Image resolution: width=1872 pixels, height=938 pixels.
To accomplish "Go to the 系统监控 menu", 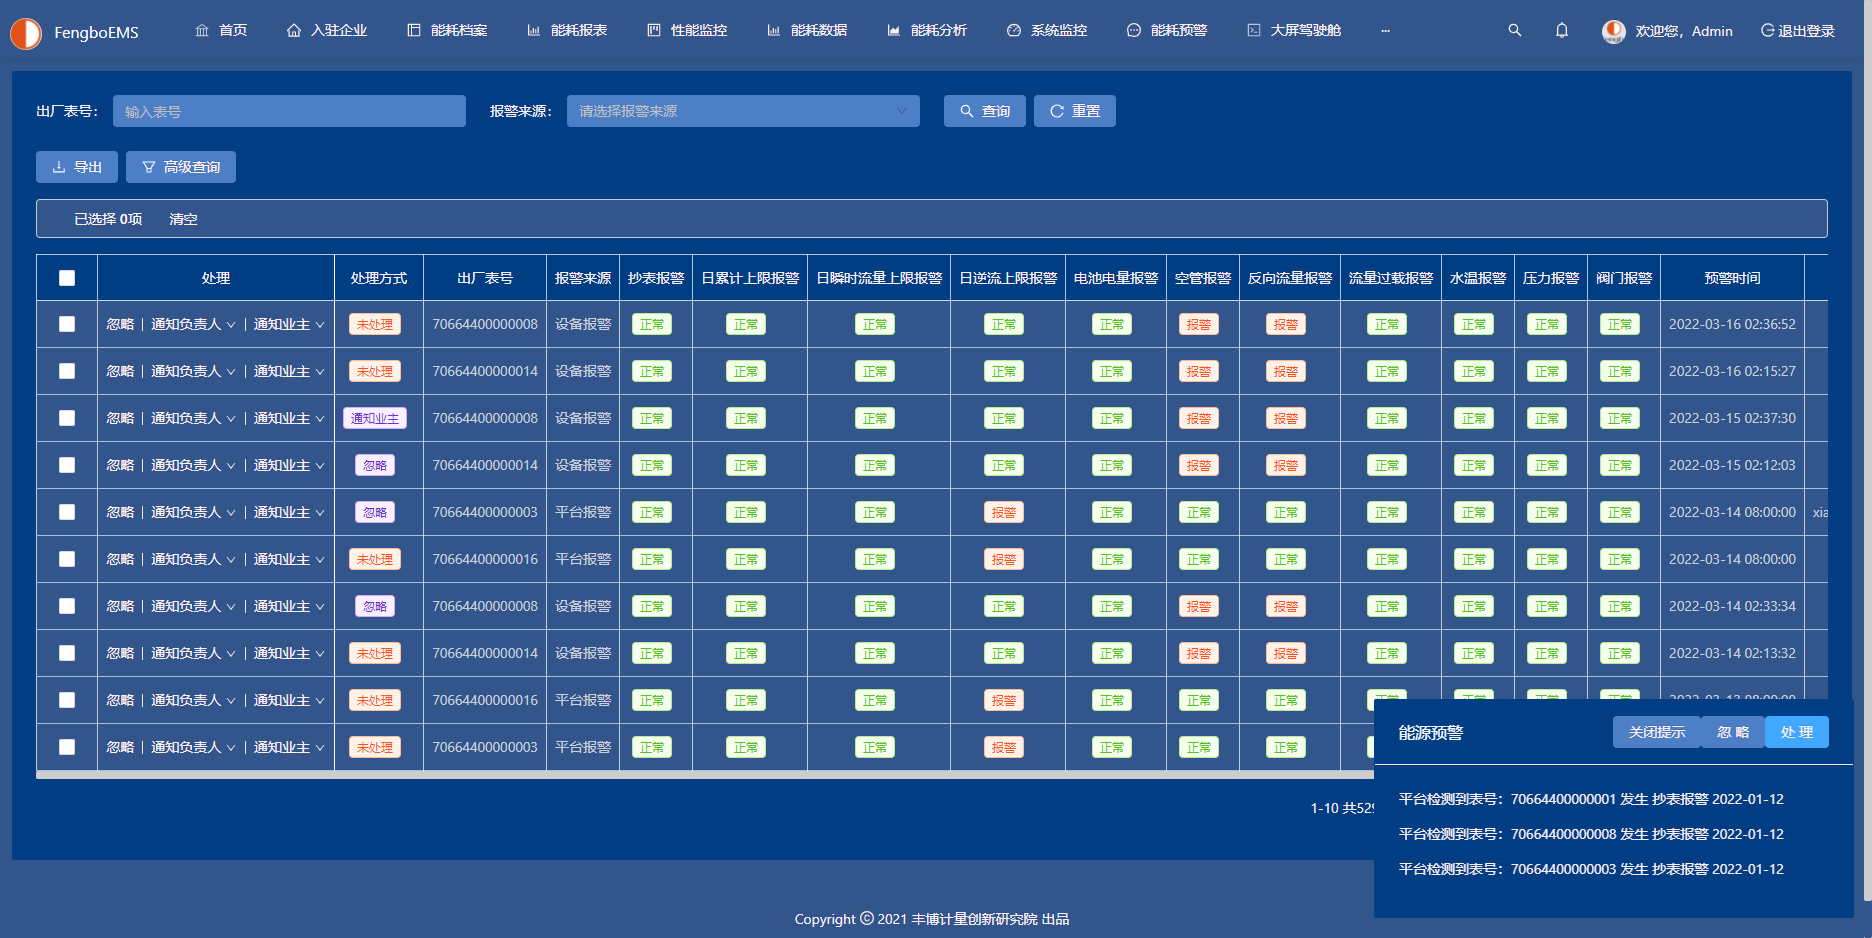I will pos(1047,31).
